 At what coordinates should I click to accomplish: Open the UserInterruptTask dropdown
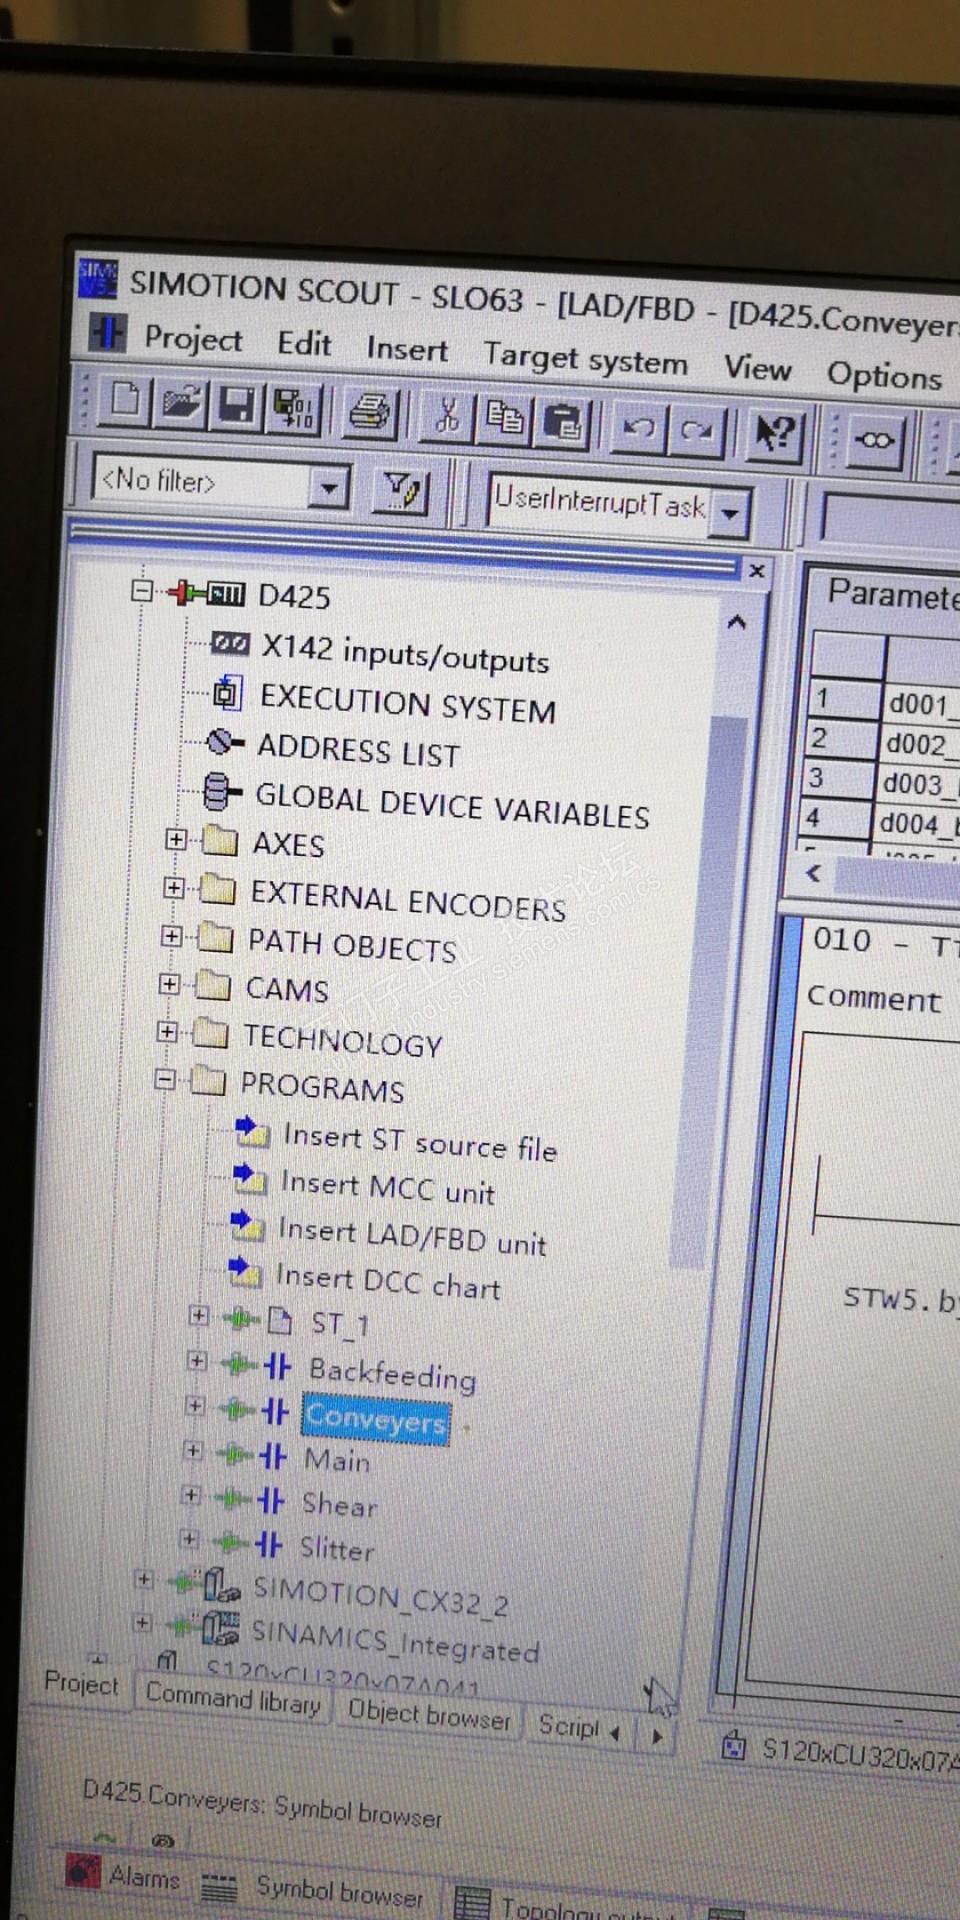[731, 513]
